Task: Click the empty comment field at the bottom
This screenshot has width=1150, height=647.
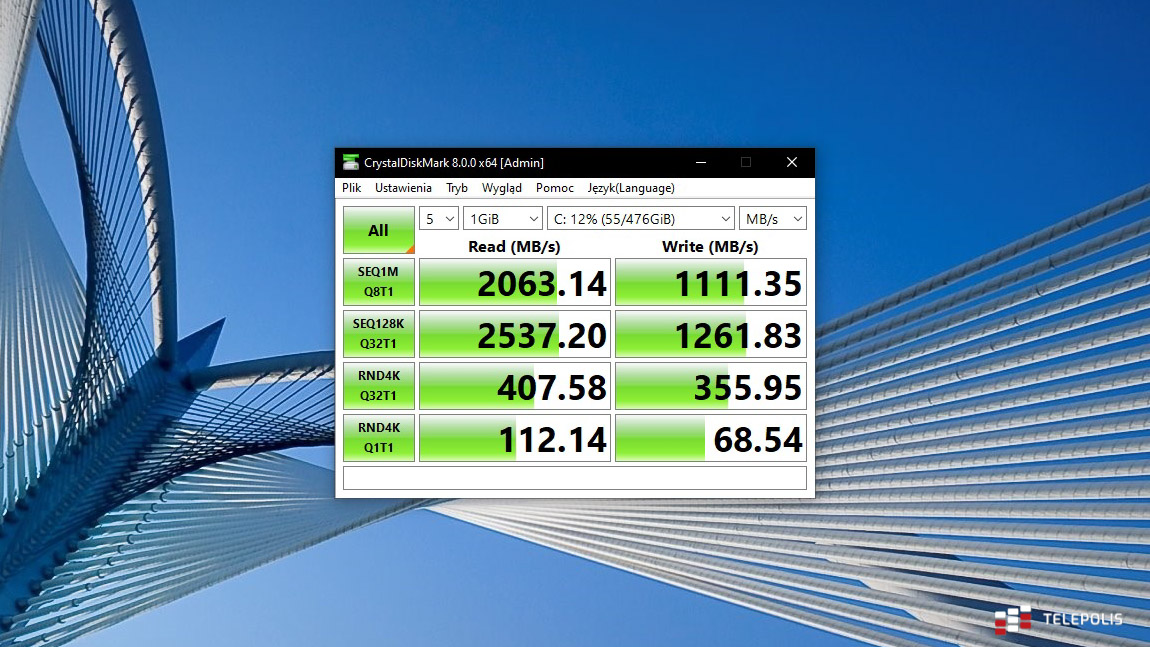Action: pyautogui.click(x=574, y=478)
